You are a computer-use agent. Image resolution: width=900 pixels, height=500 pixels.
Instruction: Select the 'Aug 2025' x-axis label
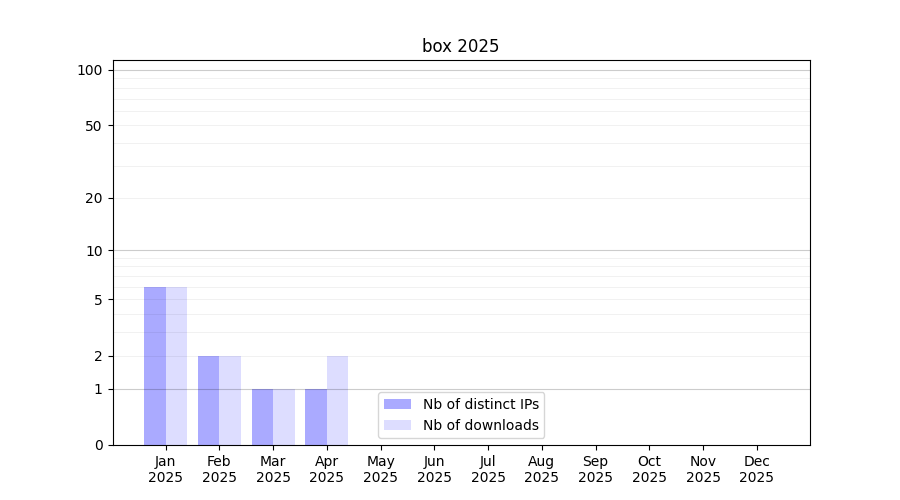(x=541, y=469)
